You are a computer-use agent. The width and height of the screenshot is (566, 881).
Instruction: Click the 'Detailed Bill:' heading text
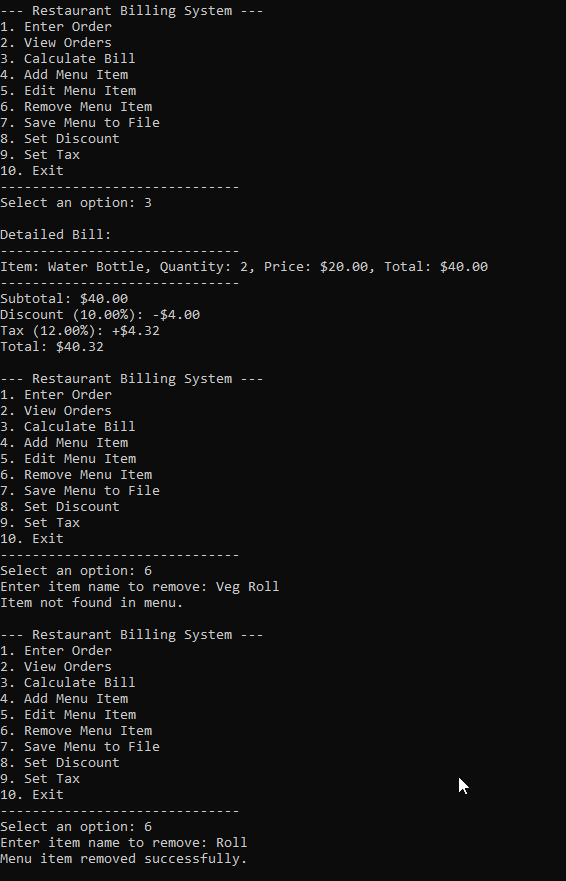click(56, 235)
